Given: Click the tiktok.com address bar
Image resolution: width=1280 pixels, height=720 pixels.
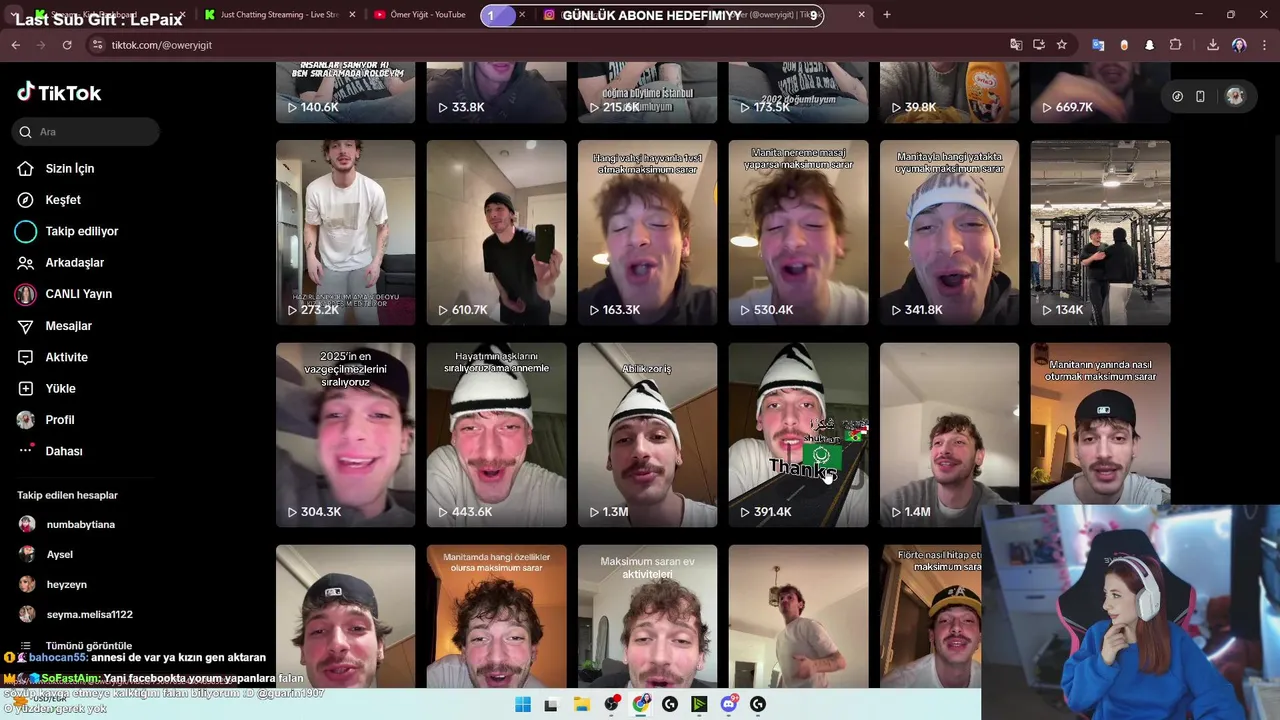Looking at the screenshot, I should [540, 45].
